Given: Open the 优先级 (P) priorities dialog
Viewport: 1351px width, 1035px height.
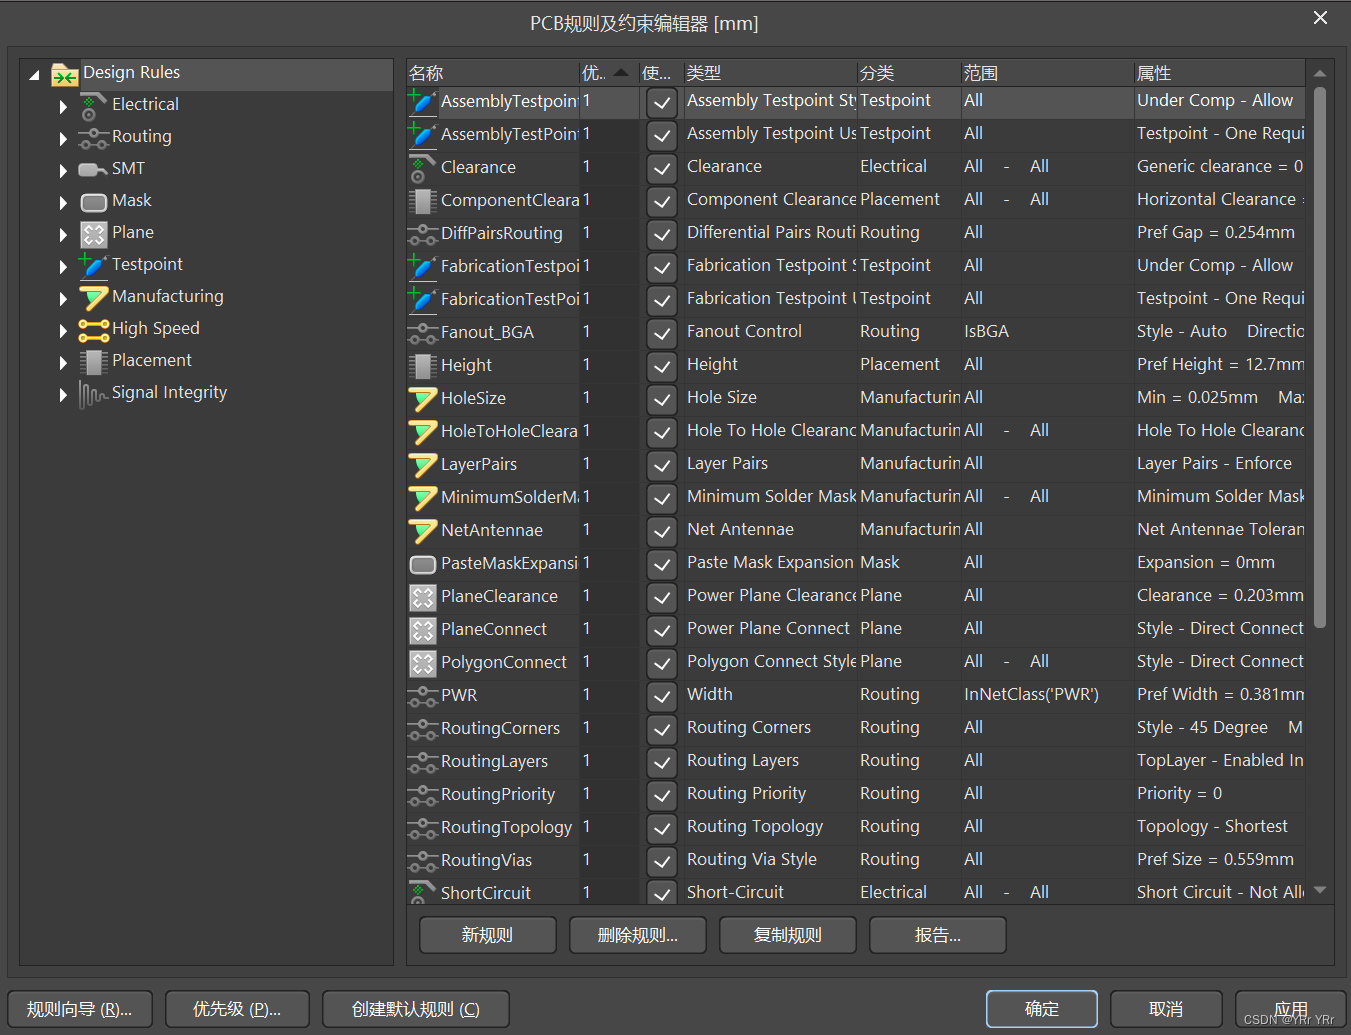Looking at the screenshot, I should (x=237, y=1009).
